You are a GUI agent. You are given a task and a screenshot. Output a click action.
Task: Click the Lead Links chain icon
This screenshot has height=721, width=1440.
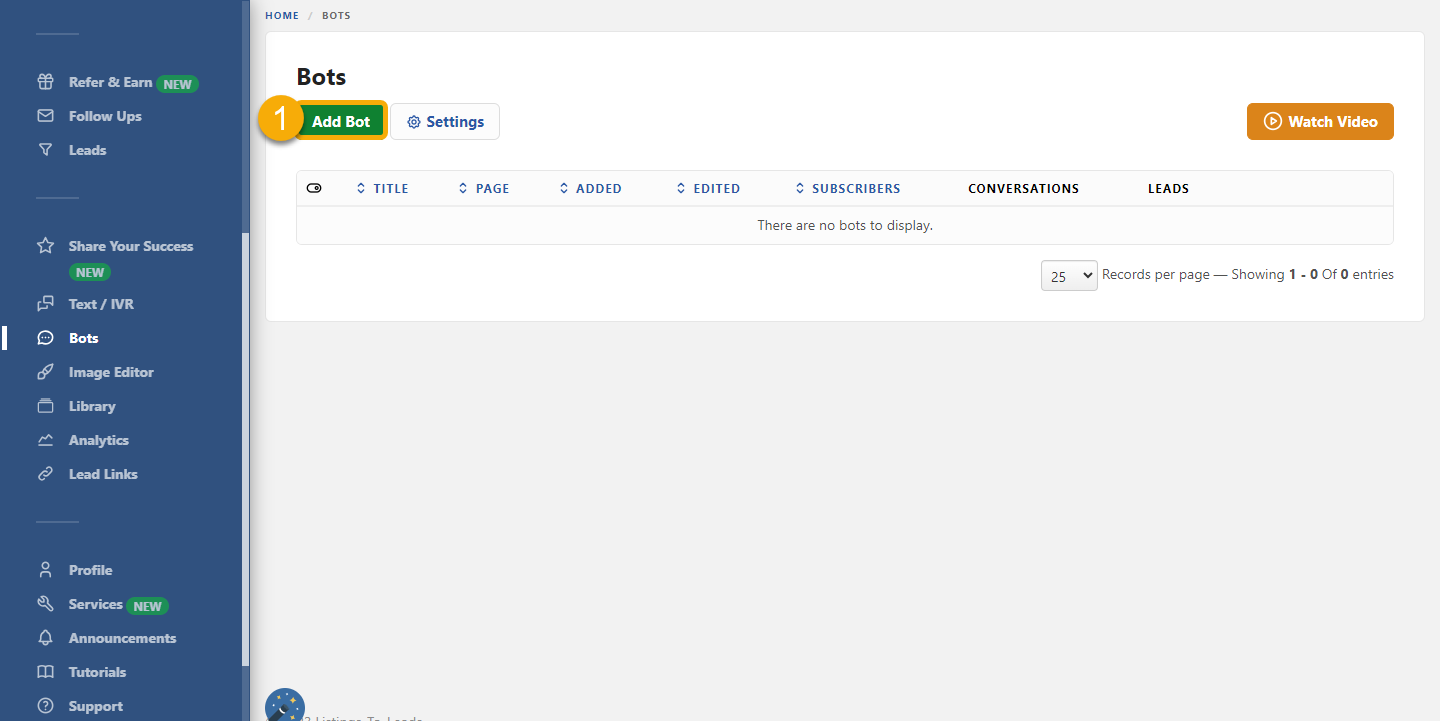coord(45,474)
